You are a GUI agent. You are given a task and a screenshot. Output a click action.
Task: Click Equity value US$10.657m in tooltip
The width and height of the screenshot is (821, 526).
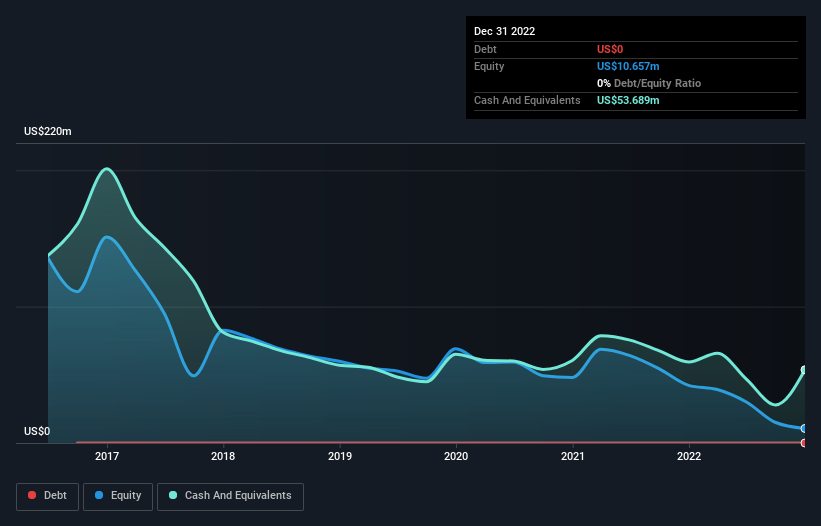(x=628, y=66)
